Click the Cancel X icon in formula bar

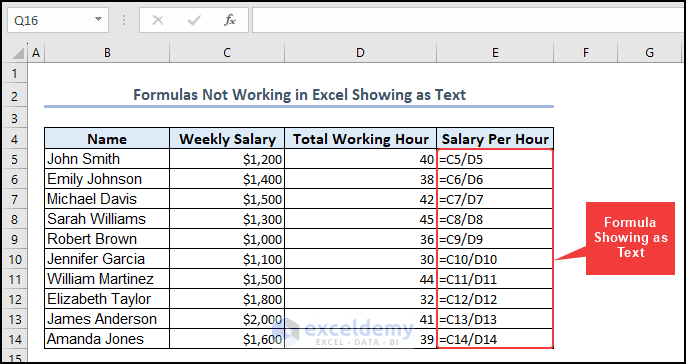158,20
